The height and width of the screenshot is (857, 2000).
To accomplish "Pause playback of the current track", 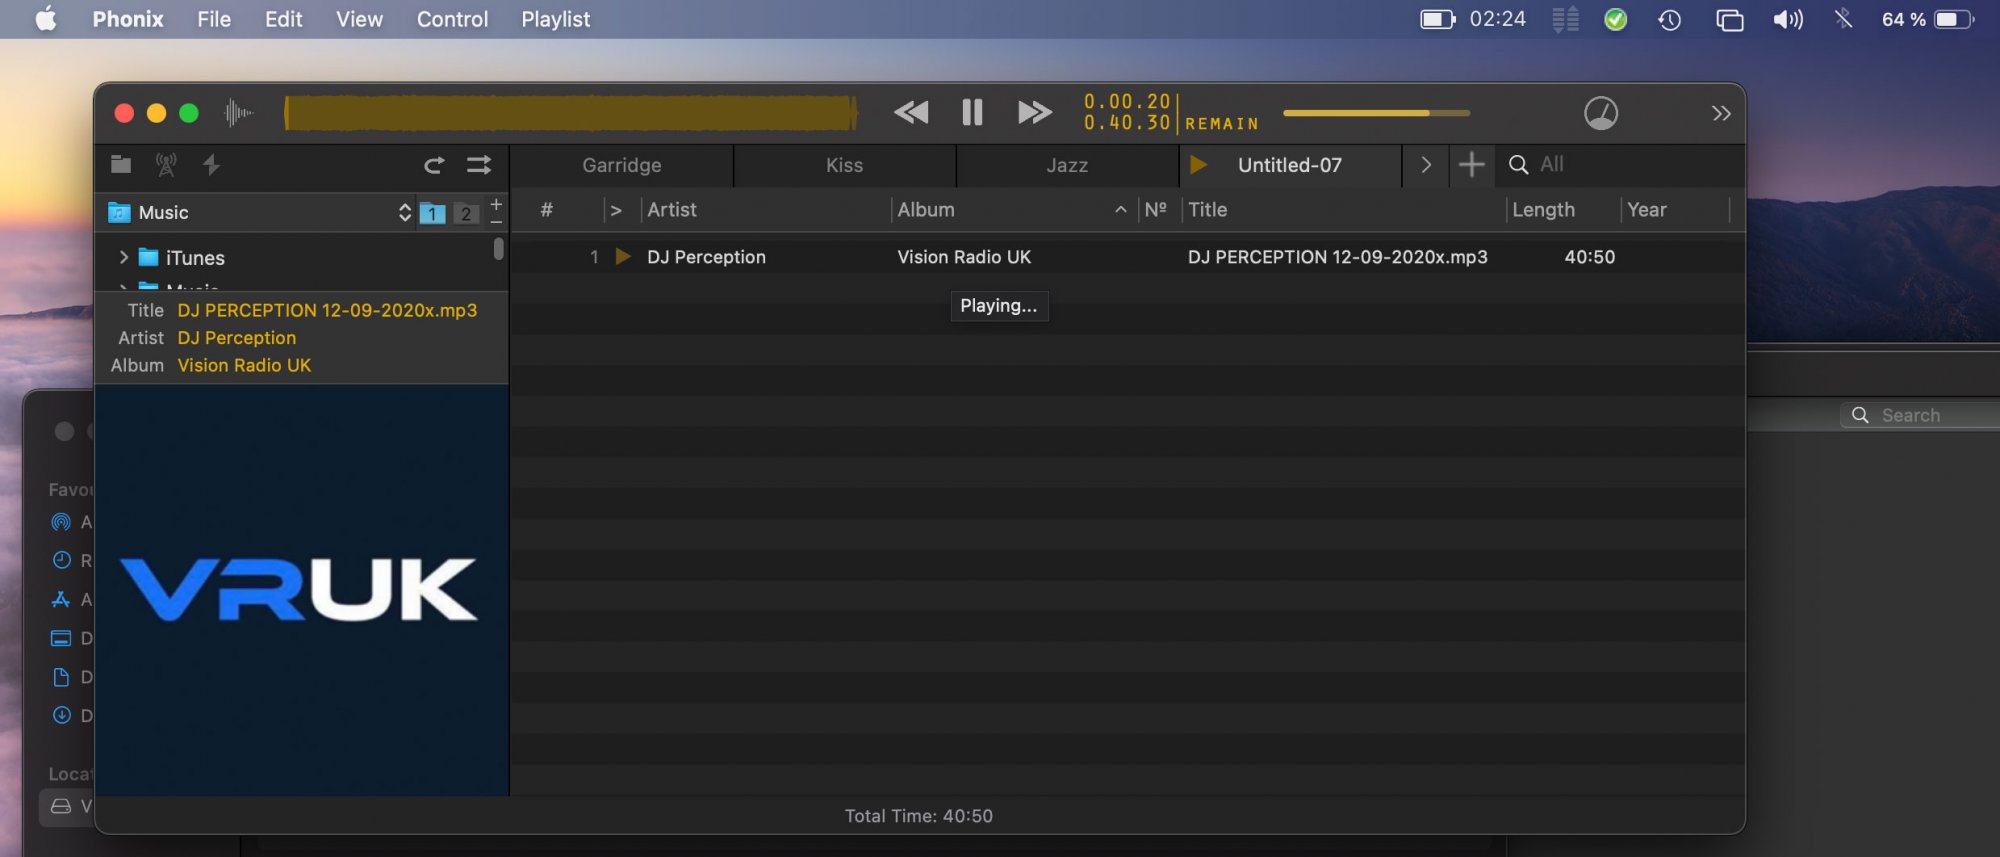I will tap(972, 112).
